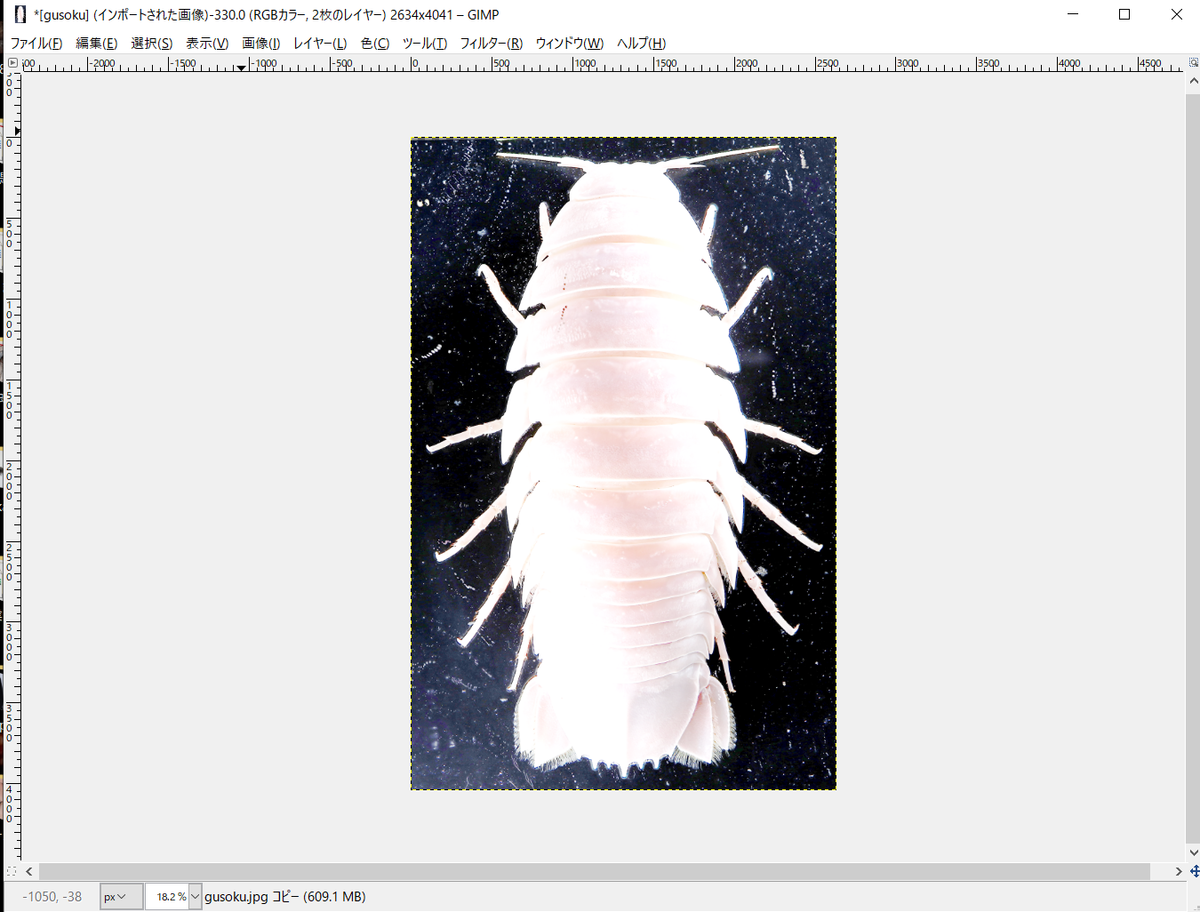Open the ファイル(F) menu
Screen dimensions: 1200x912
pyautogui.click(x=36, y=44)
